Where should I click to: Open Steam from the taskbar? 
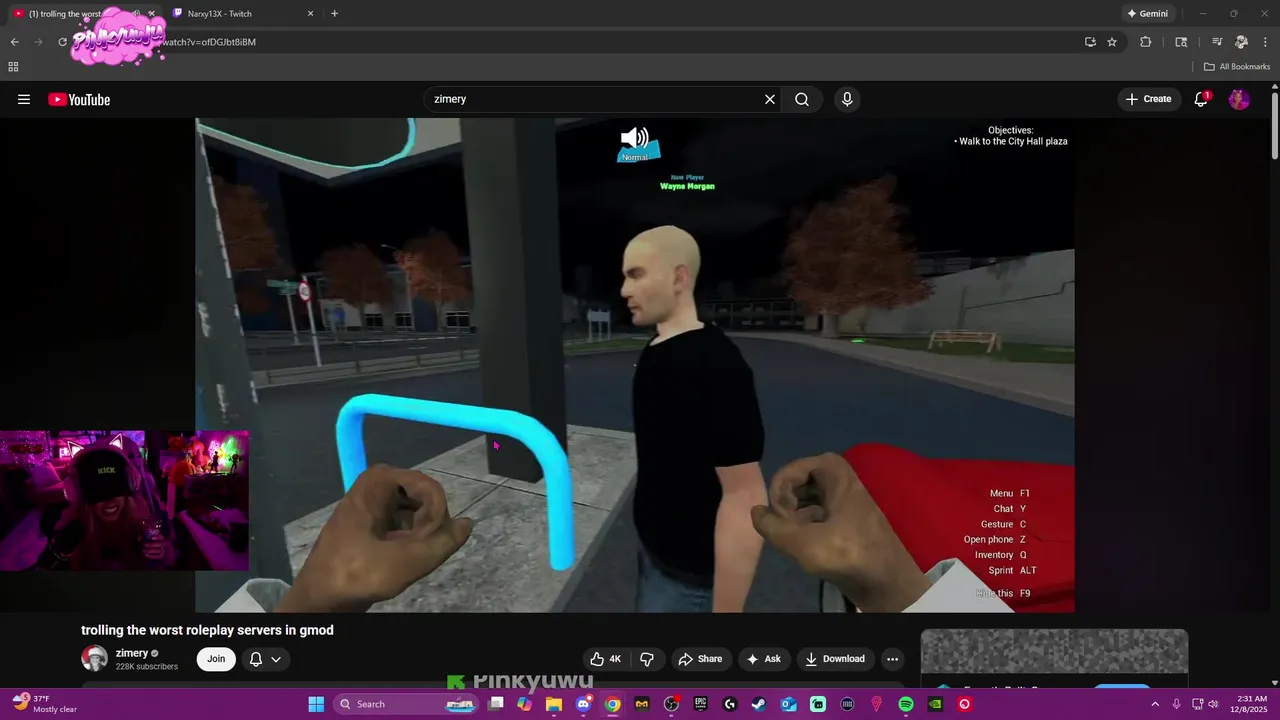point(759,704)
